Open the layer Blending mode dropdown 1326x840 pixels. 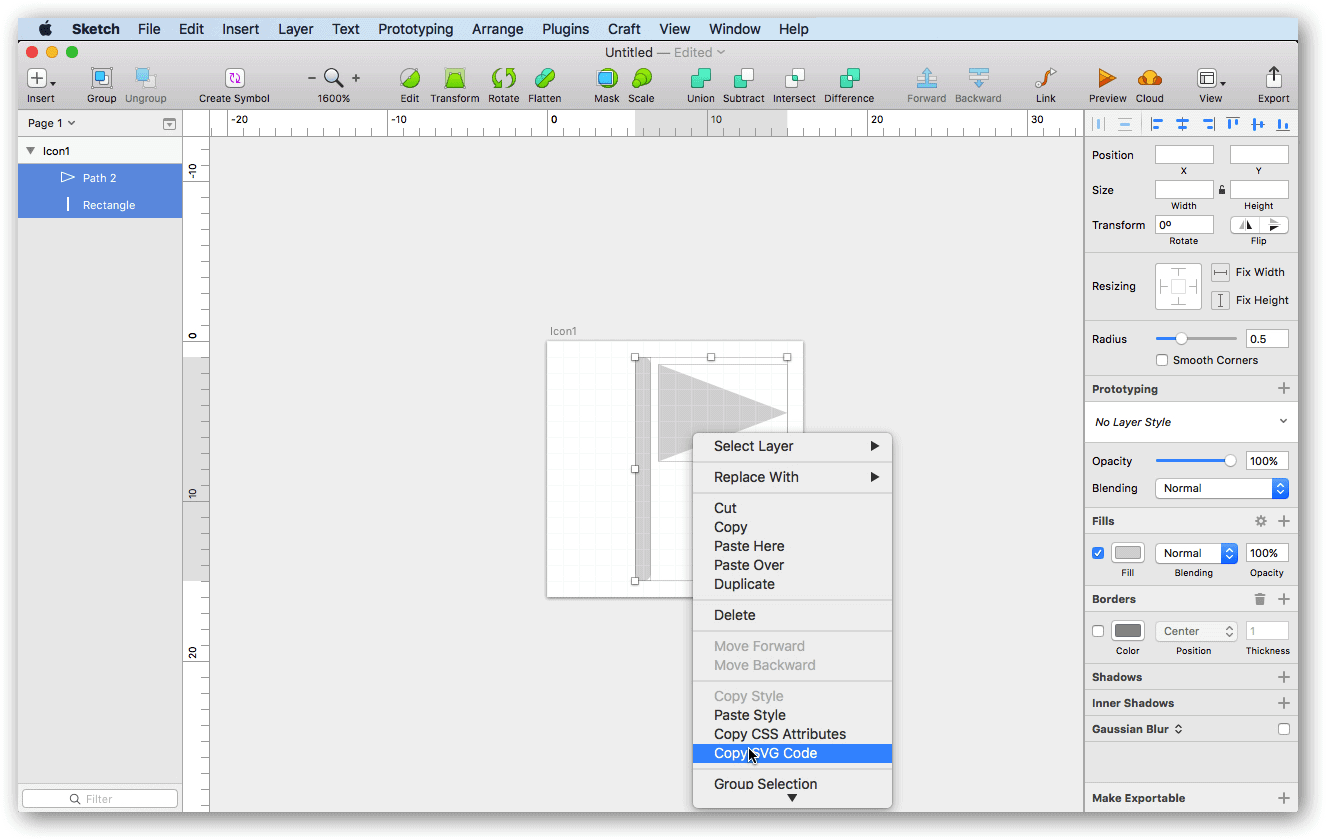coord(1222,488)
